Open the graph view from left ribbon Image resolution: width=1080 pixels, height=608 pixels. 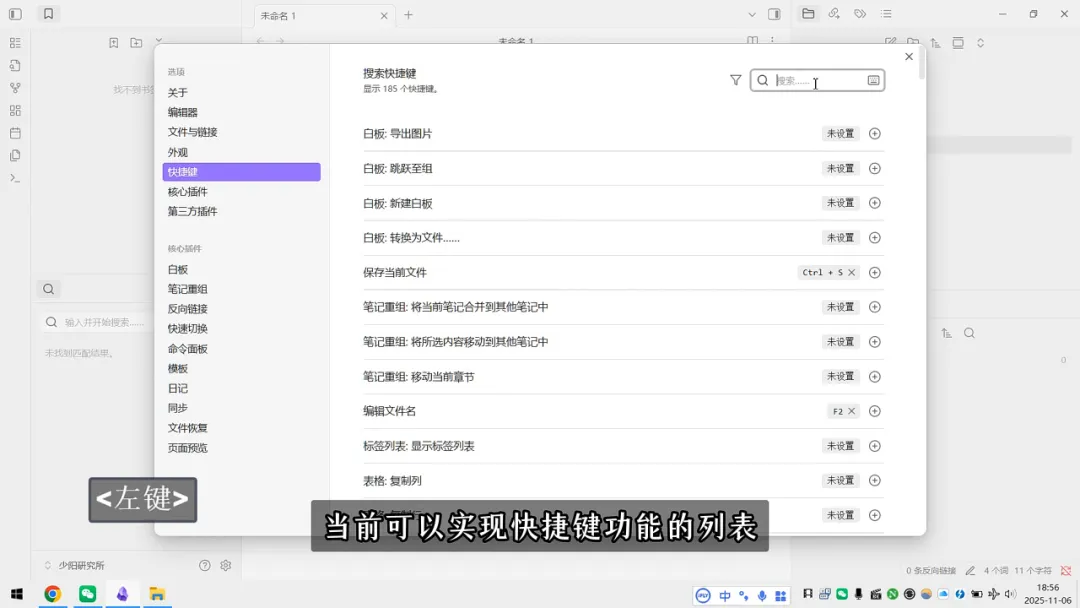point(15,87)
